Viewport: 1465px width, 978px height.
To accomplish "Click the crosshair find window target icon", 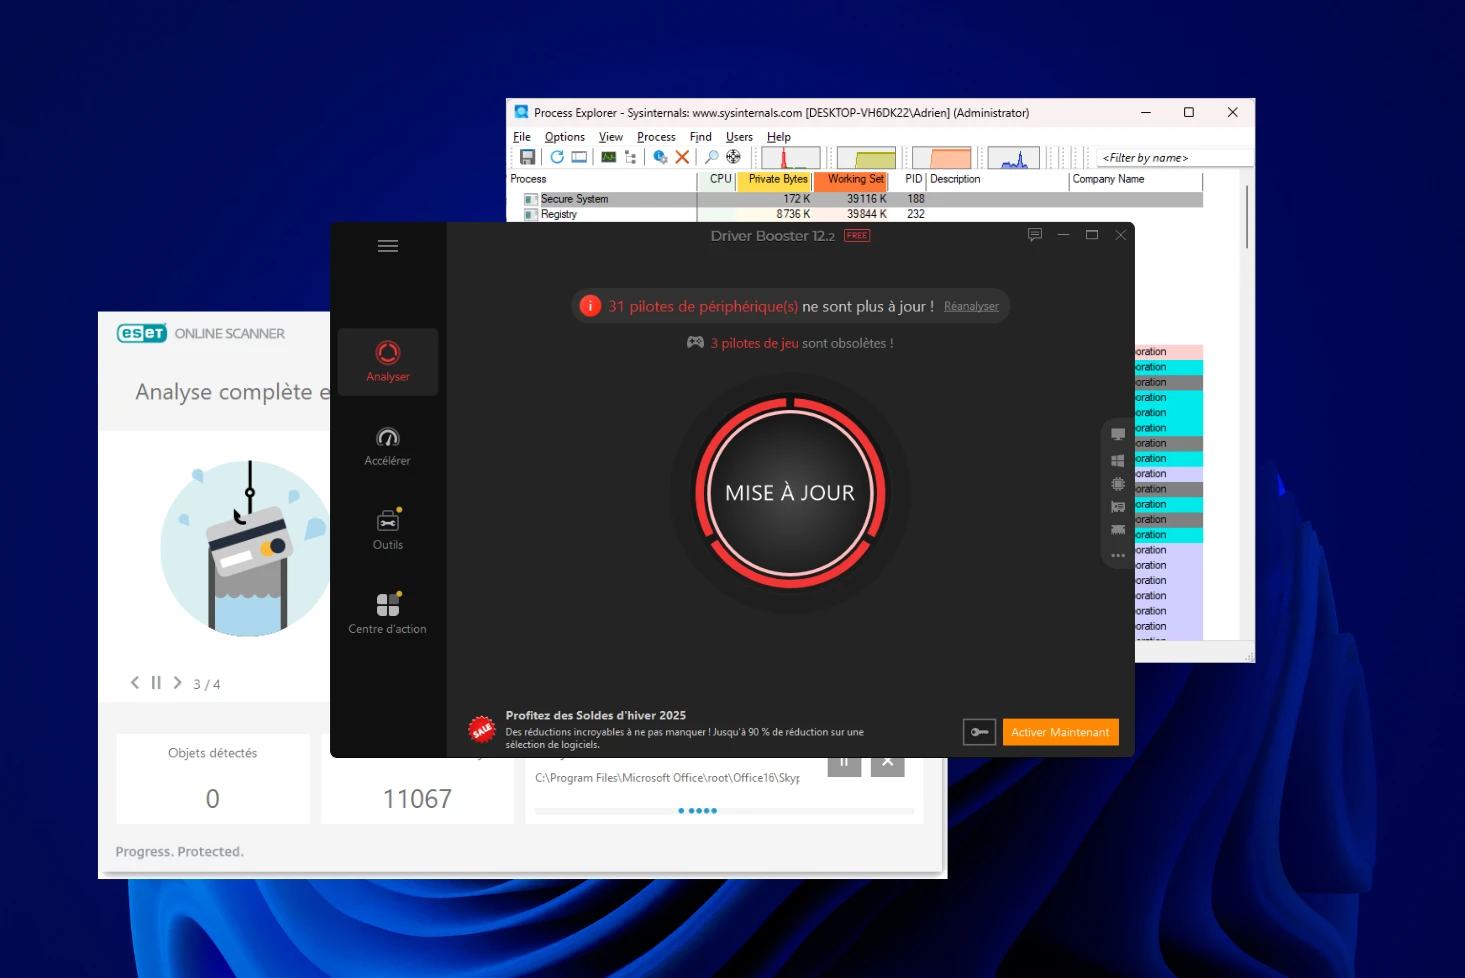I will 733,157.
